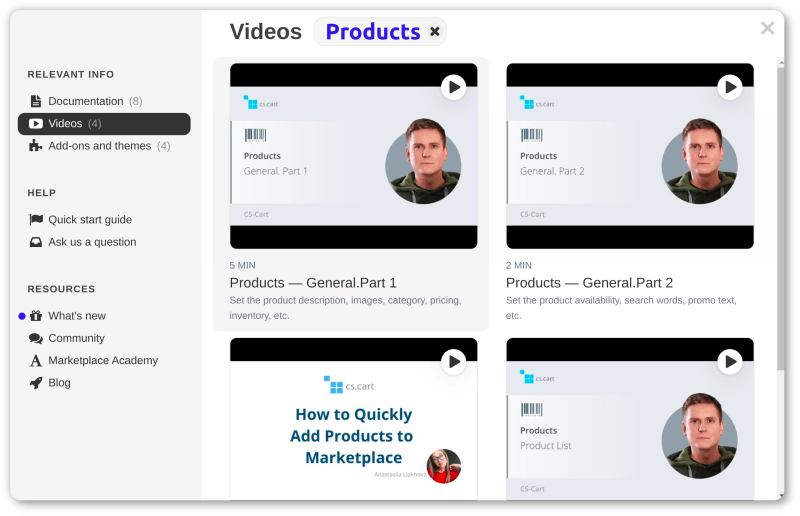
Task: Open the Documentation section
Action: click(x=86, y=101)
